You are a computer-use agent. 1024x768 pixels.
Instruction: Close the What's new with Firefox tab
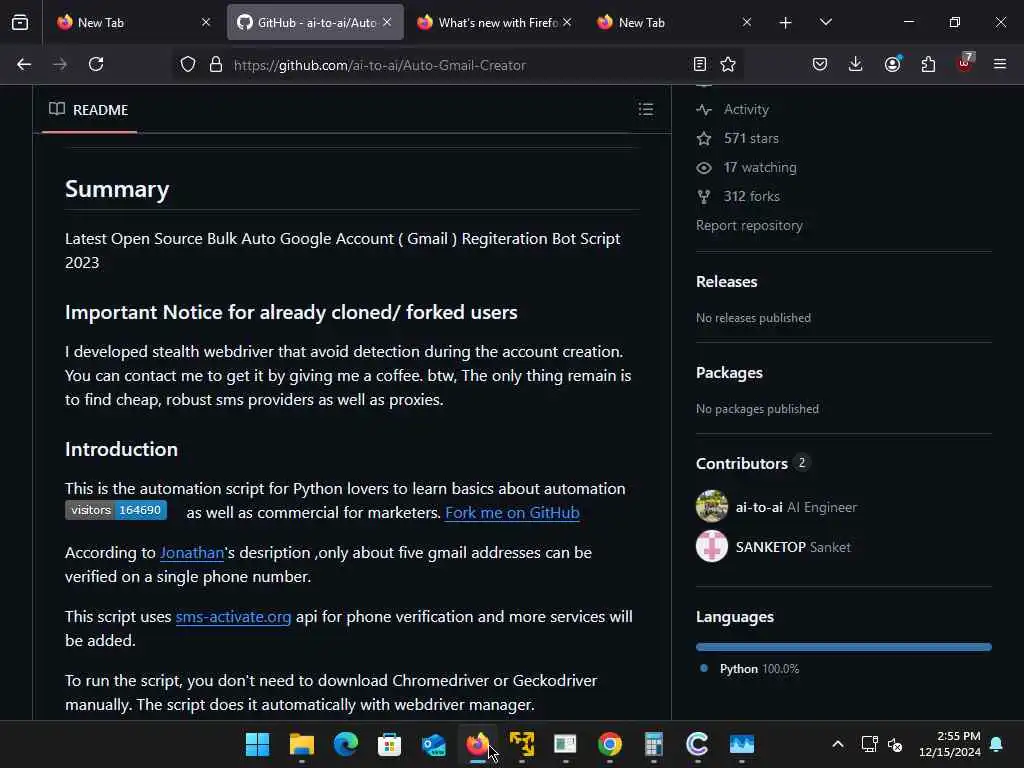568,22
